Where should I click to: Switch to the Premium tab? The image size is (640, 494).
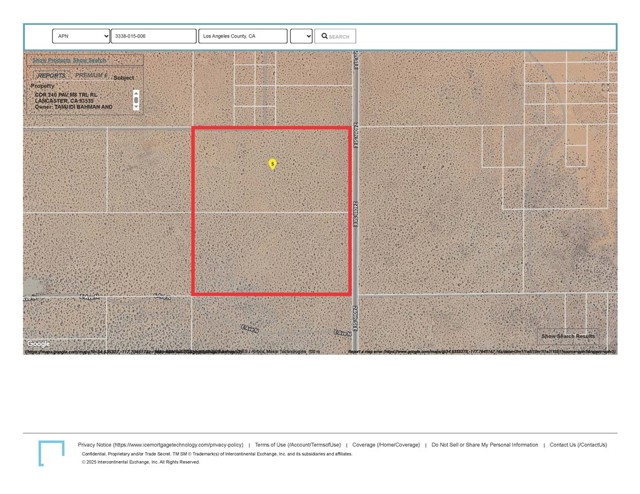click(x=91, y=76)
